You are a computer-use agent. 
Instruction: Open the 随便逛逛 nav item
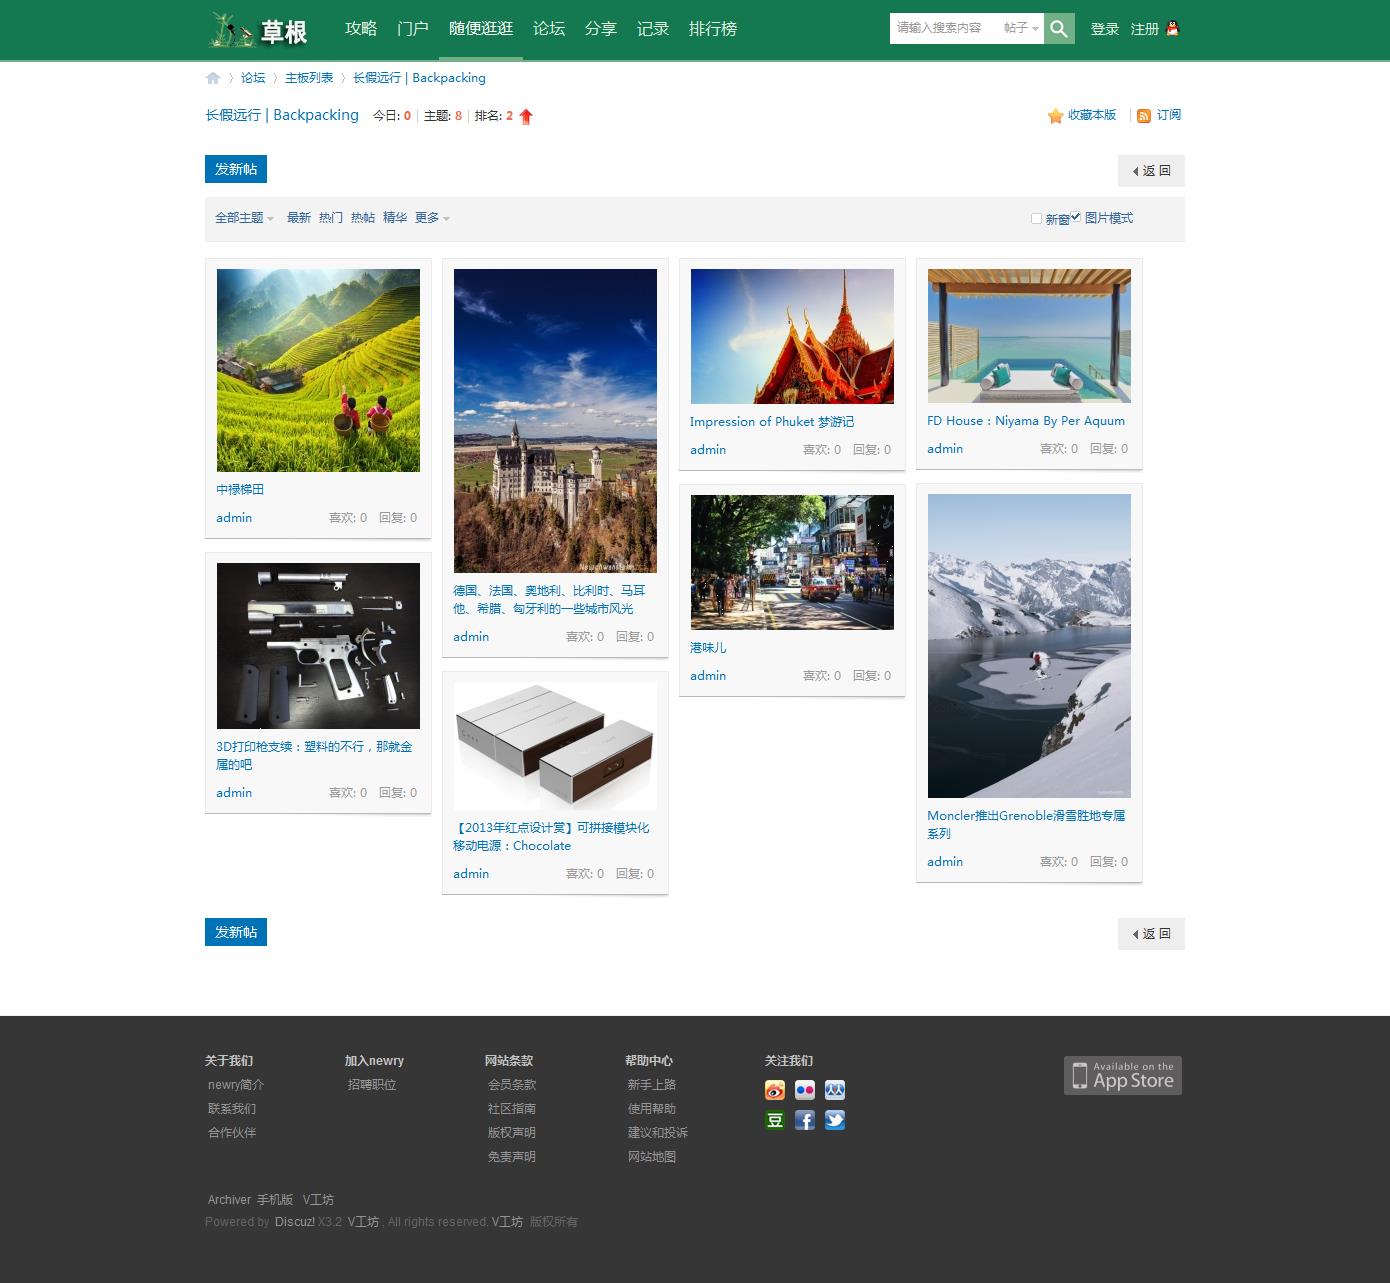(481, 29)
